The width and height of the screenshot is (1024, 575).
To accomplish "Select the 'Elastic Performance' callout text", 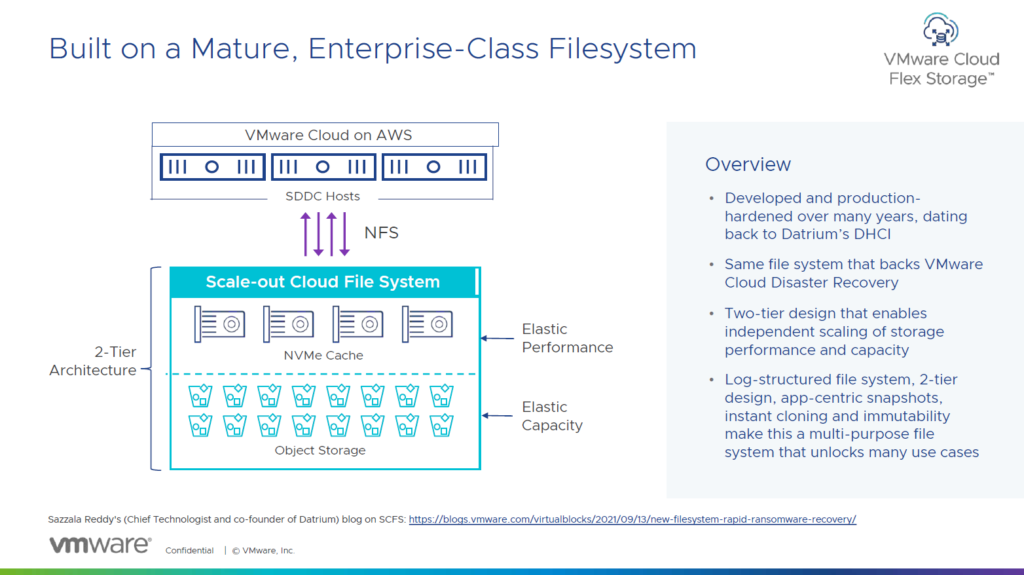I will click(x=567, y=338).
